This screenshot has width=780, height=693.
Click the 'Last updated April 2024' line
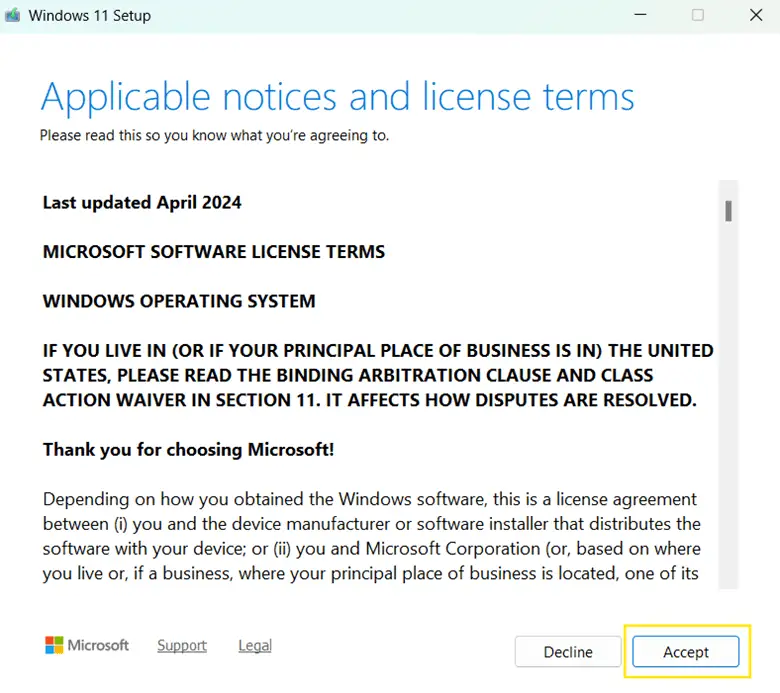click(x=142, y=202)
